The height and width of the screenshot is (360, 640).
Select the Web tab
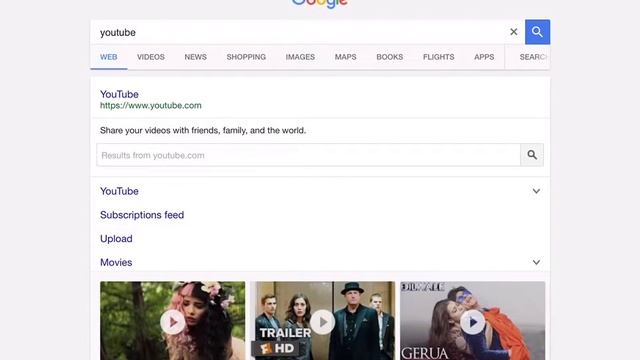click(109, 57)
